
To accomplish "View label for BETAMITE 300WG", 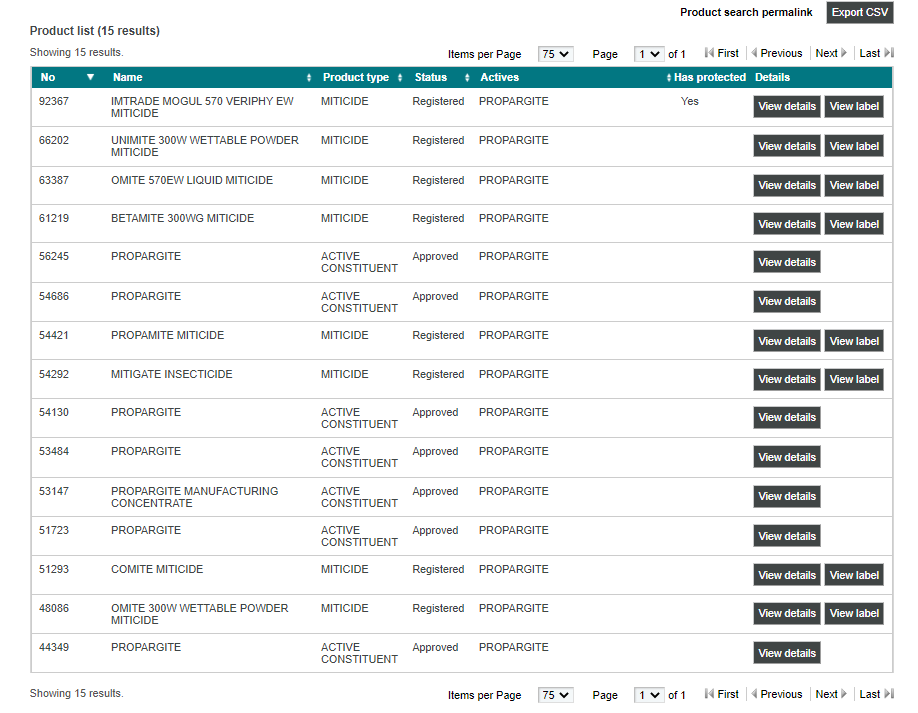I will pos(854,224).
